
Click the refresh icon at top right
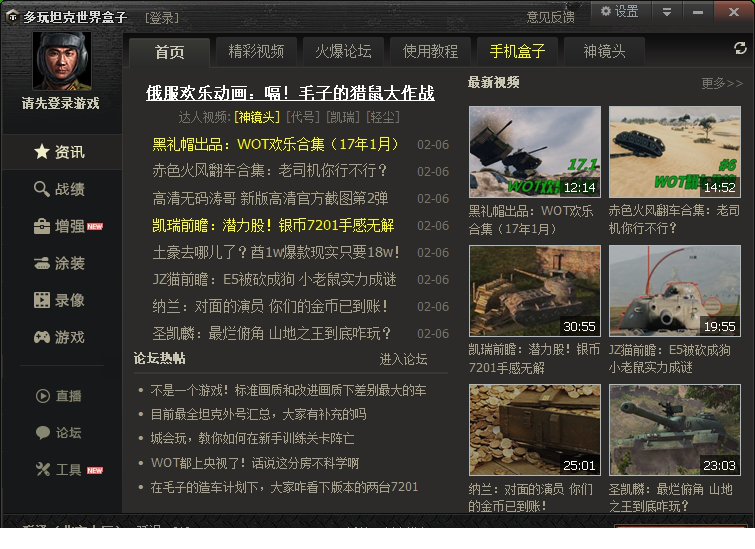coord(740,48)
